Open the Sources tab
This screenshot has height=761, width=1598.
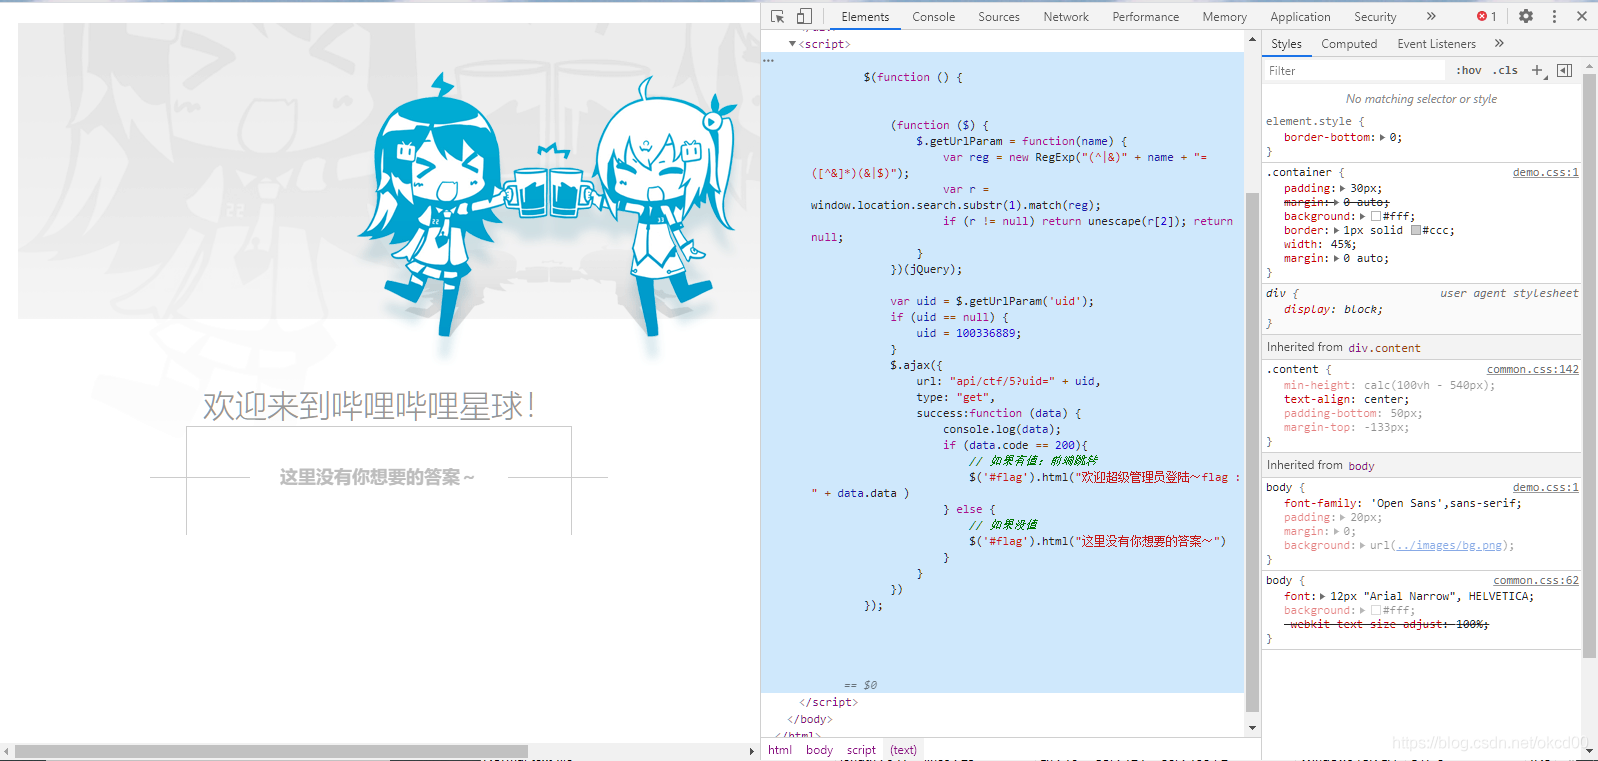[999, 16]
